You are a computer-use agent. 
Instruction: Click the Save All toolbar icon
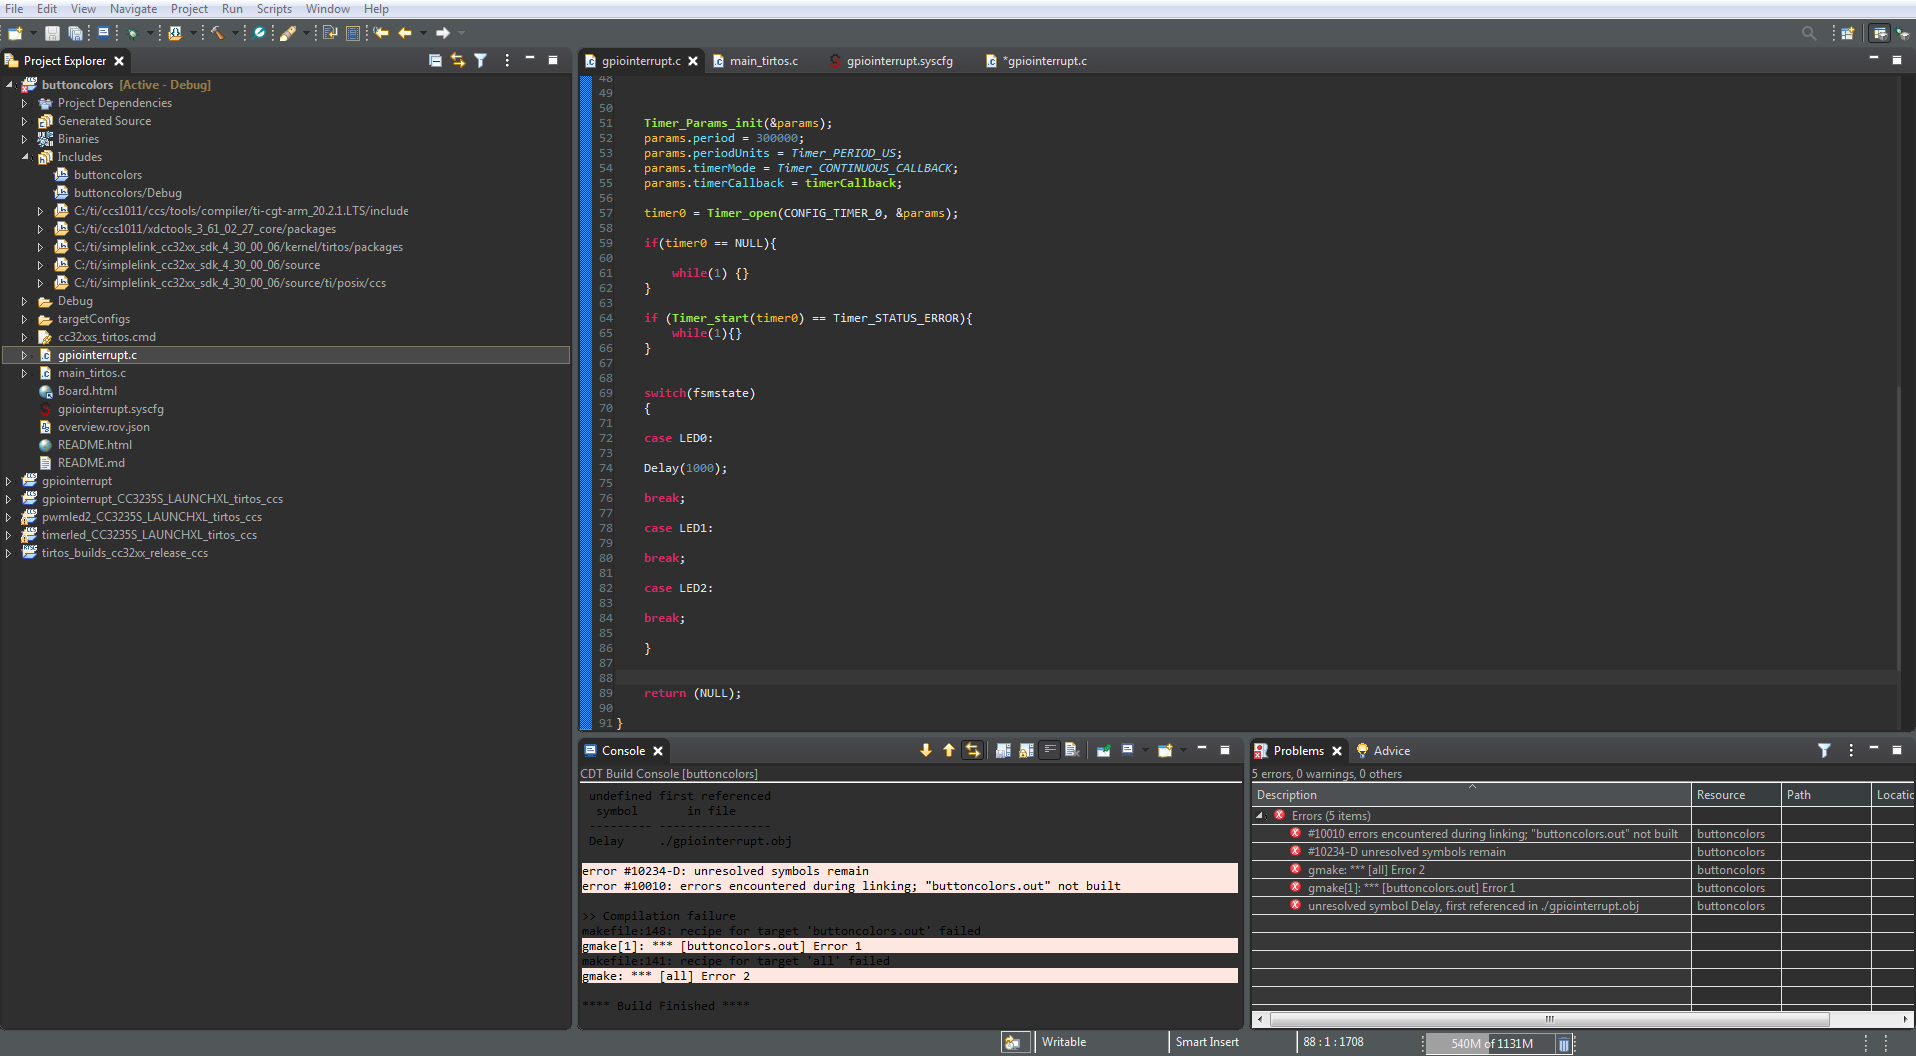75,33
